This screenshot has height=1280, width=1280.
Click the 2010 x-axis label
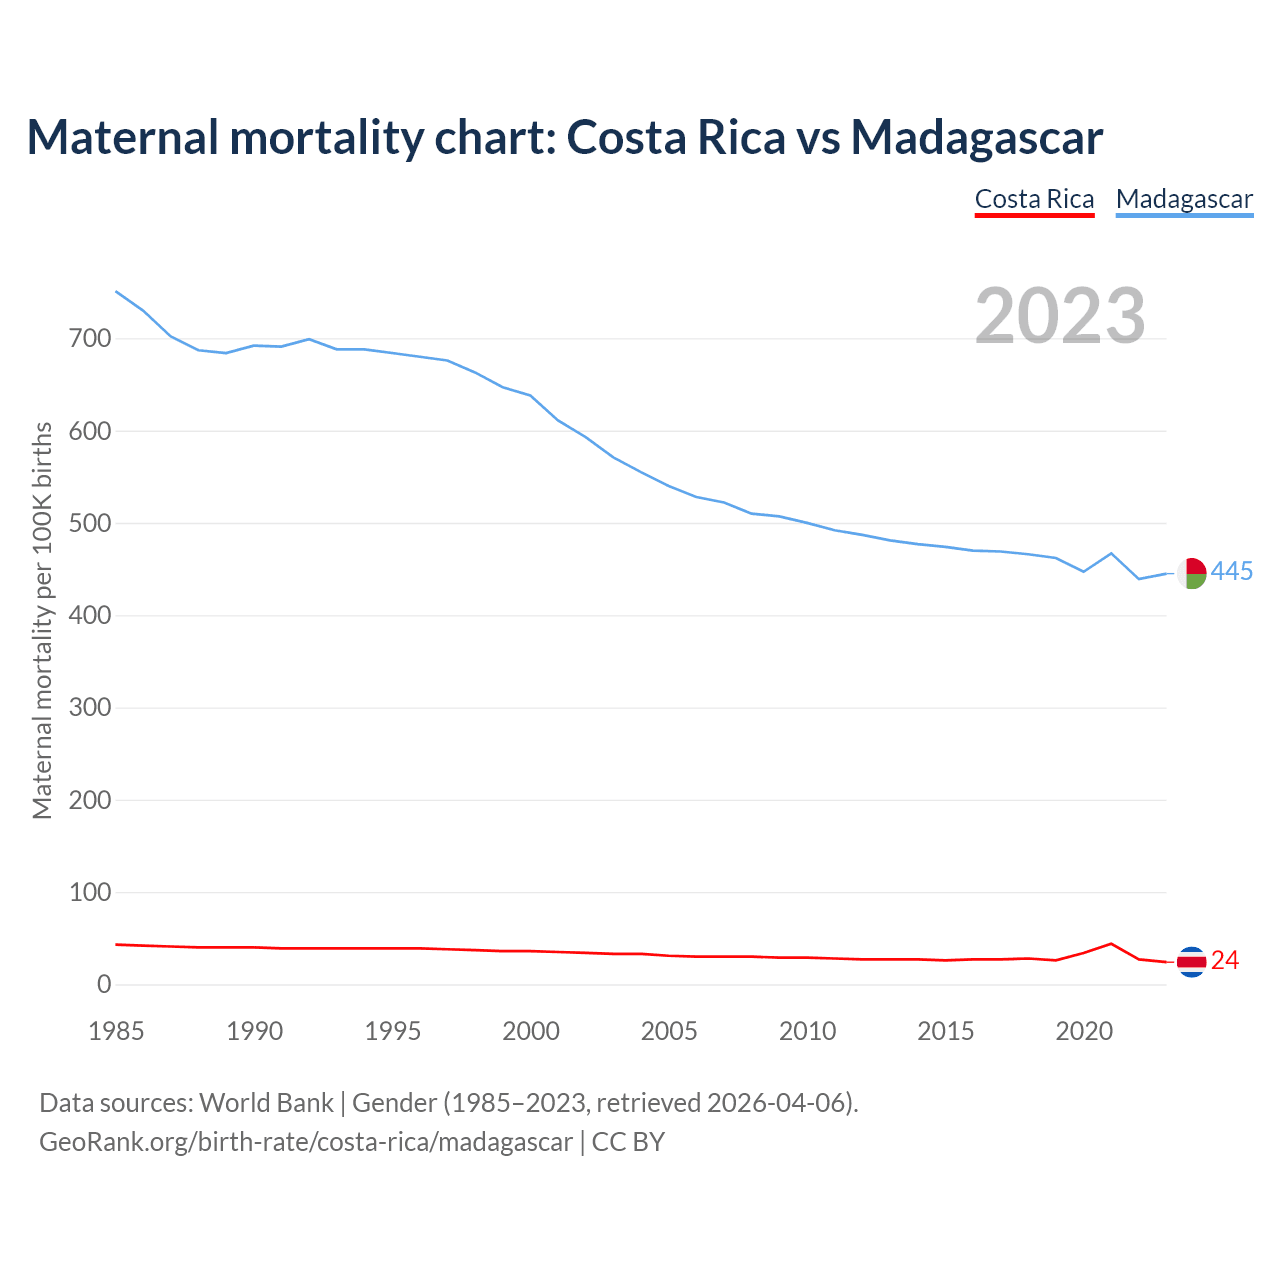click(x=807, y=1031)
